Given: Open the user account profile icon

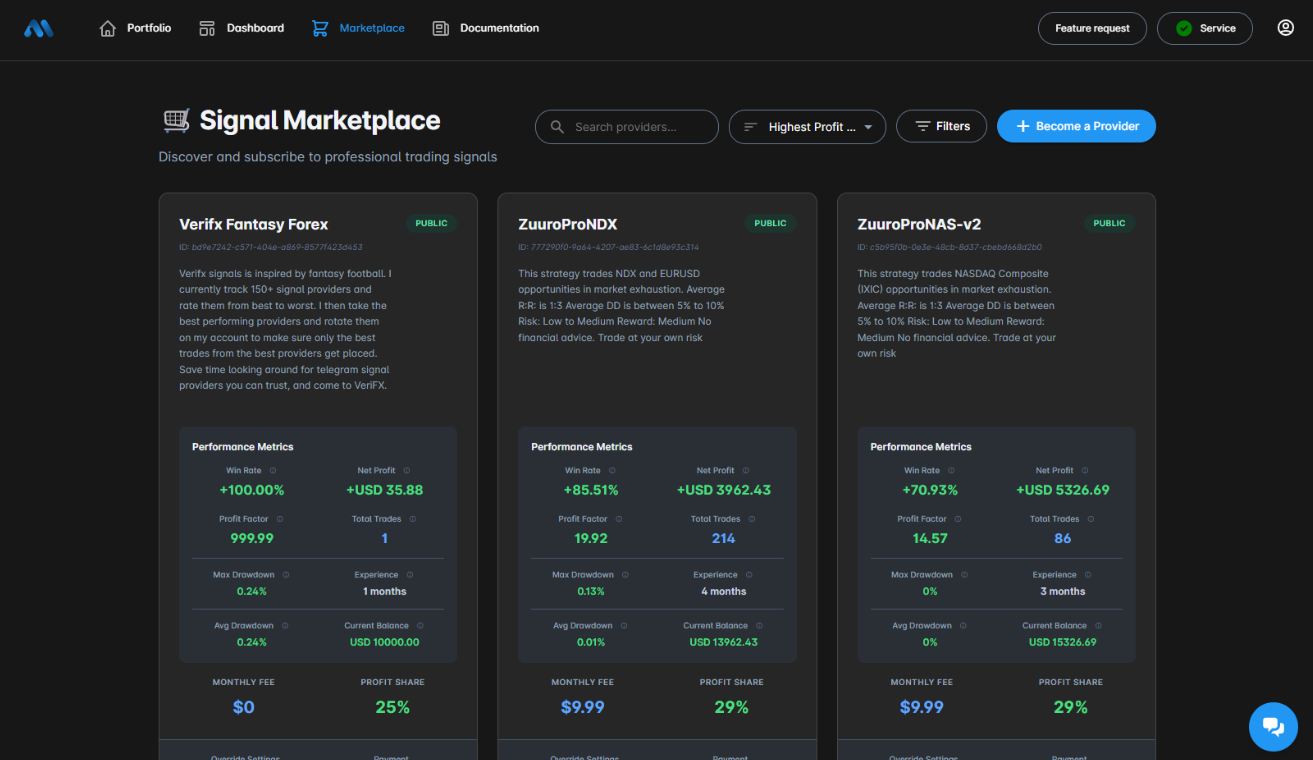Looking at the screenshot, I should [1286, 28].
